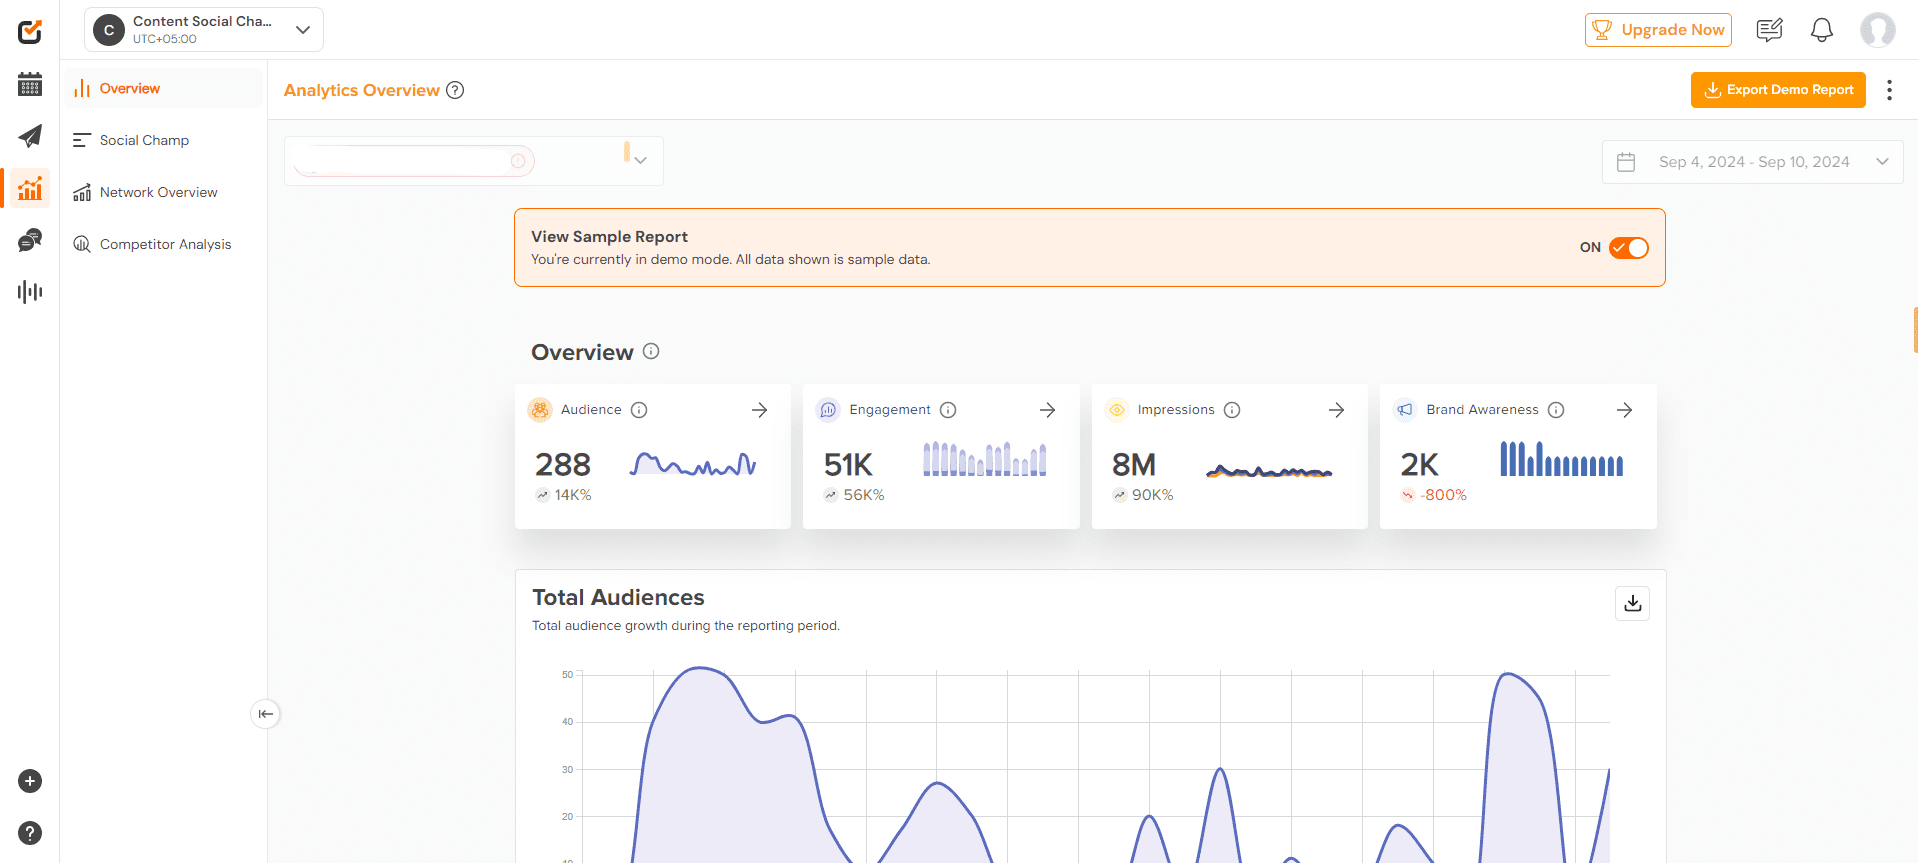The image size is (1918, 863).
Task: Click the Brand Awareness info icon
Action: (1556, 410)
